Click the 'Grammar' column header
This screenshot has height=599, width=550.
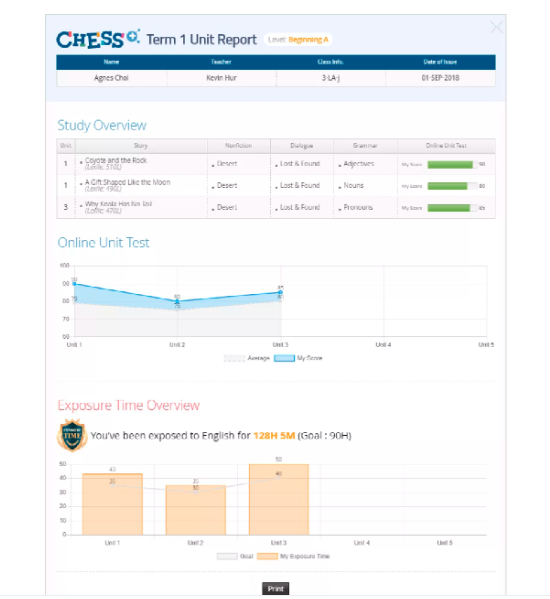coord(365,146)
